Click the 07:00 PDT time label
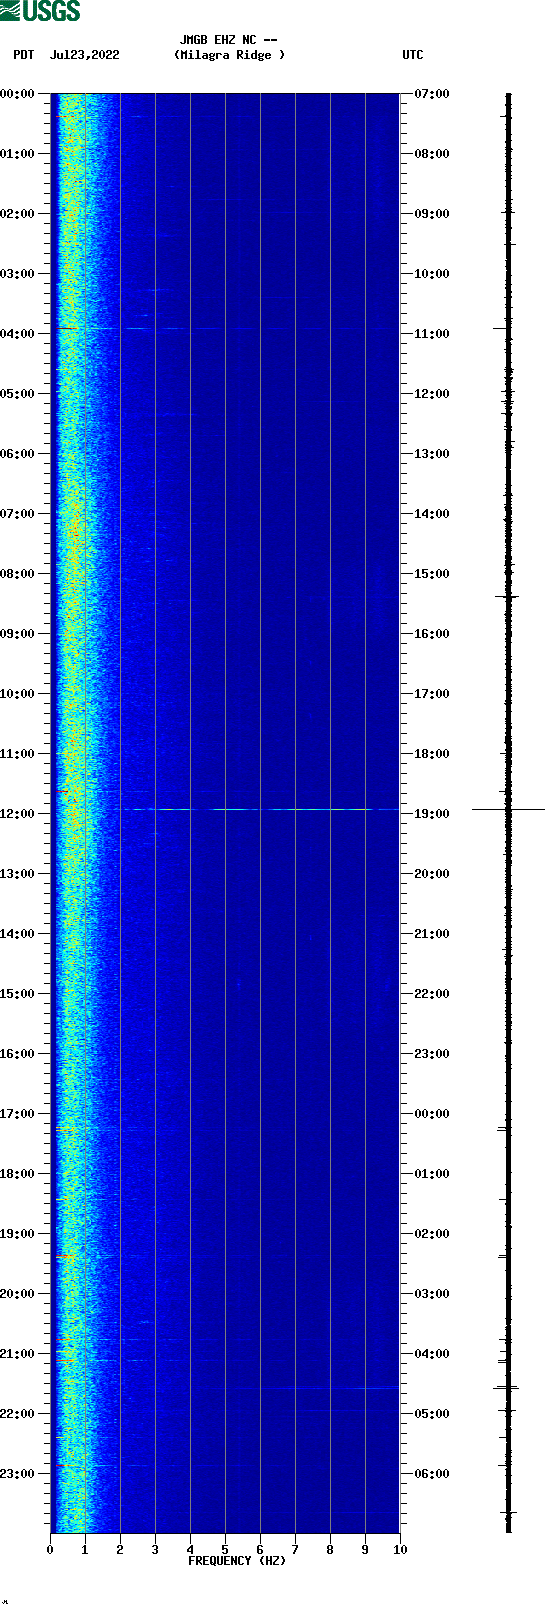 pos(18,514)
